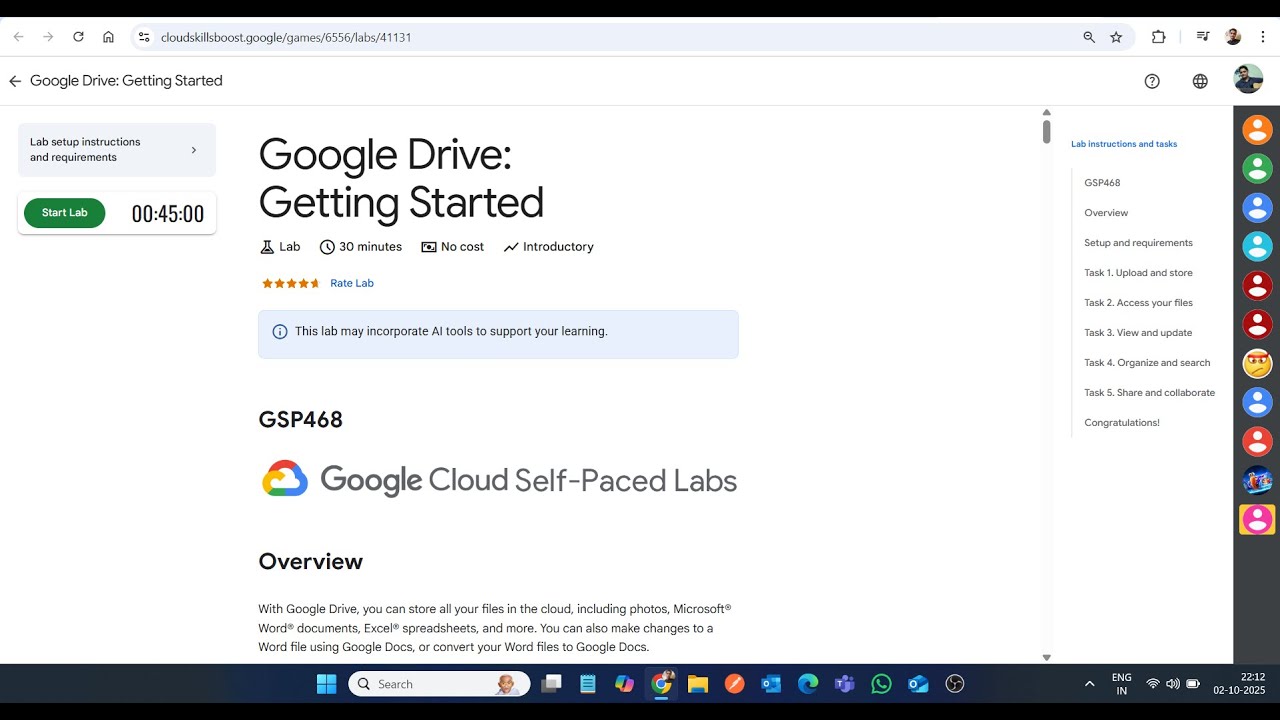This screenshot has width=1280, height=720.
Task: Open the five-star rating display
Action: coord(291,283)
